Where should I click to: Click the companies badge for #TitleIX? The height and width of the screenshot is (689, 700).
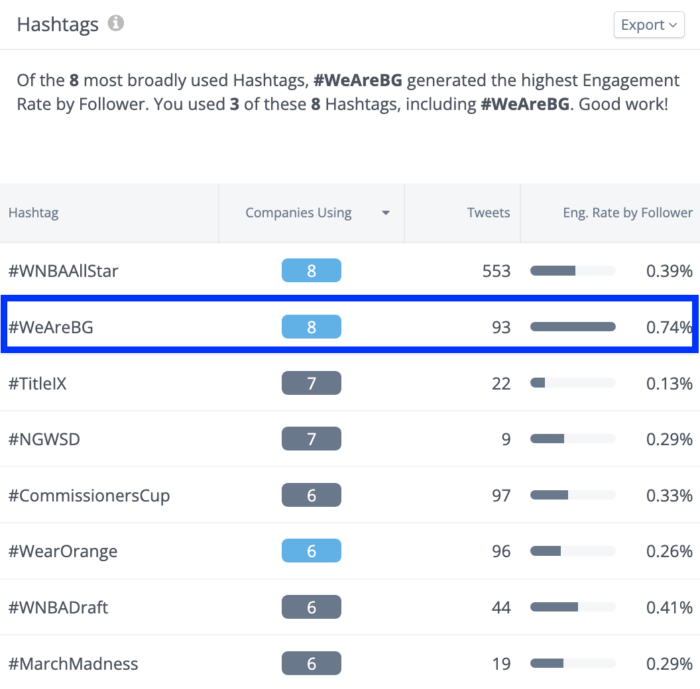tap(311, 383)
